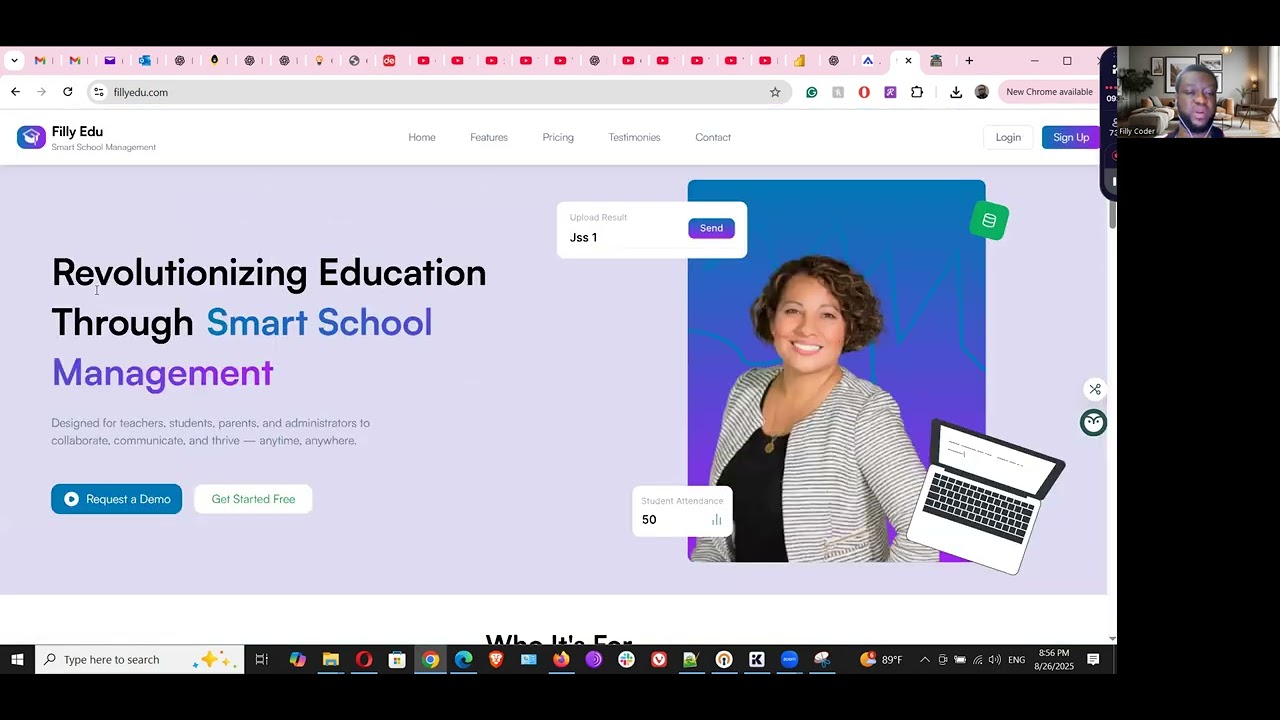Image resolution: width=1280 pixels, height=720 pixels.
Task: Open Microsoft Edge from the taskbar
Action: click(x=463, y=659)
